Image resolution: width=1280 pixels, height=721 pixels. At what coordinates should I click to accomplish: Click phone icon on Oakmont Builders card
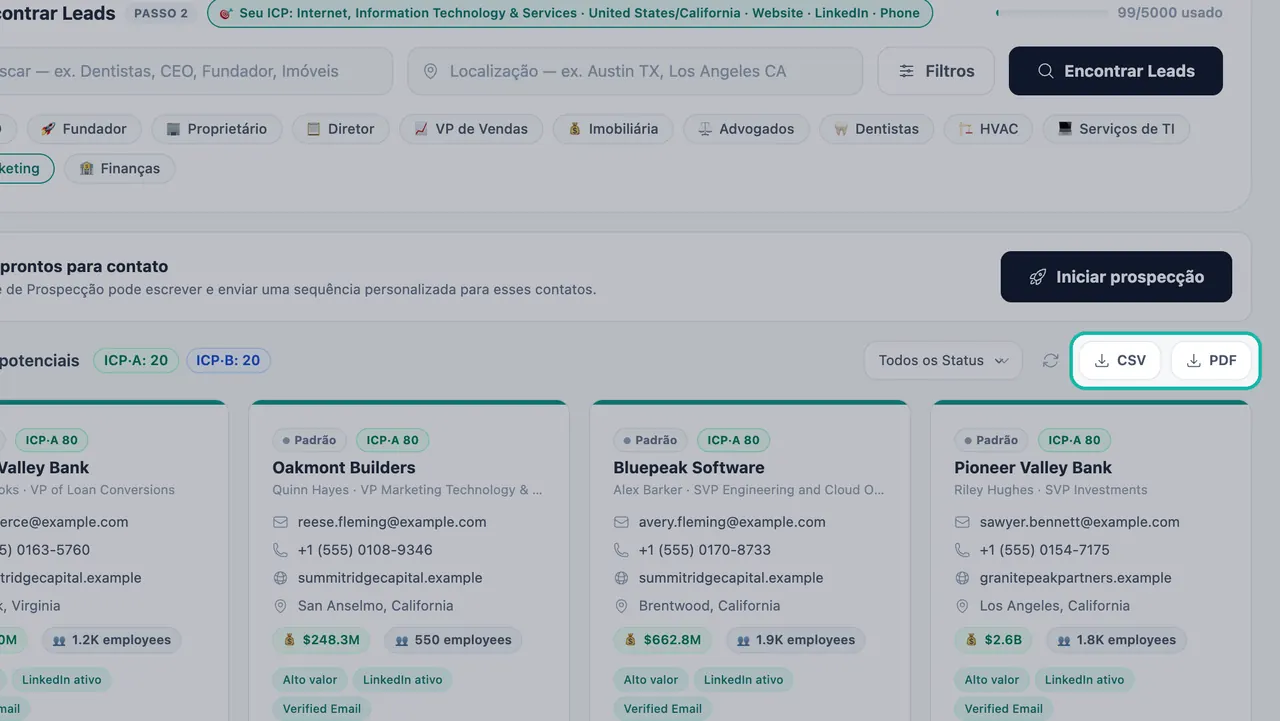pos(280,550)
